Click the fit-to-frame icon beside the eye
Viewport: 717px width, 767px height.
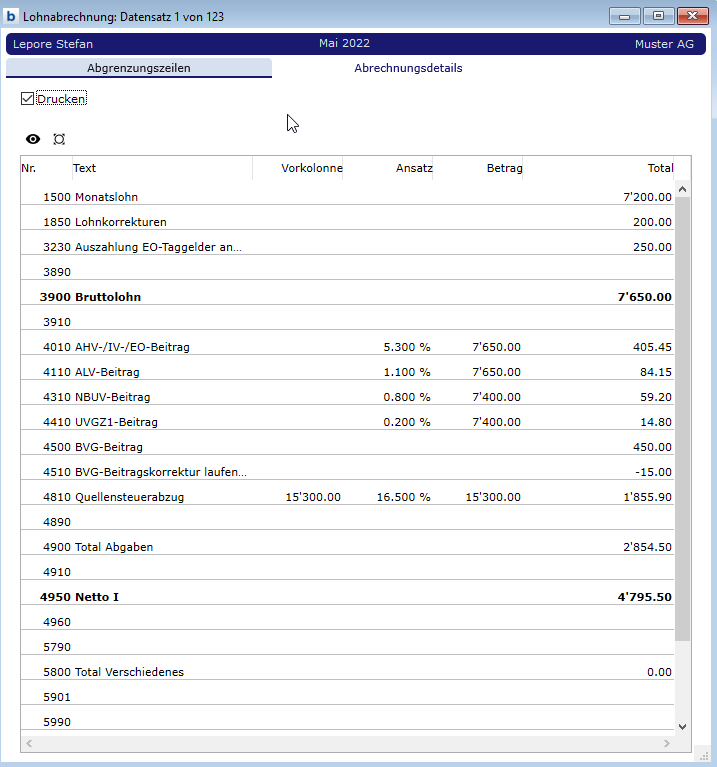tap(59, 139)
